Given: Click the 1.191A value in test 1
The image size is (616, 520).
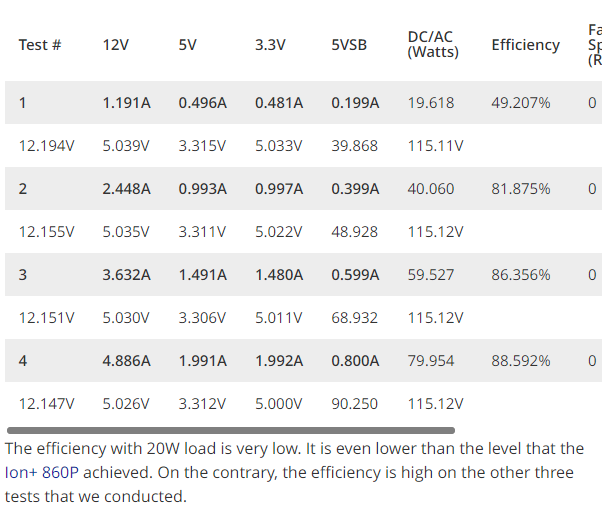Looking at the screenshot, I should click(x=126, y=103).
